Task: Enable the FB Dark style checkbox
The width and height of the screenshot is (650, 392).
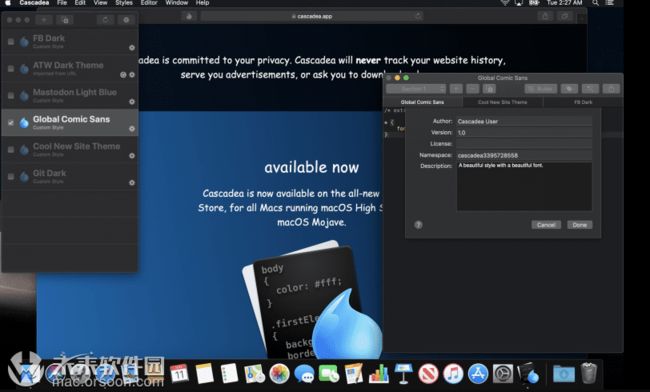Action: tap(11, 42)
